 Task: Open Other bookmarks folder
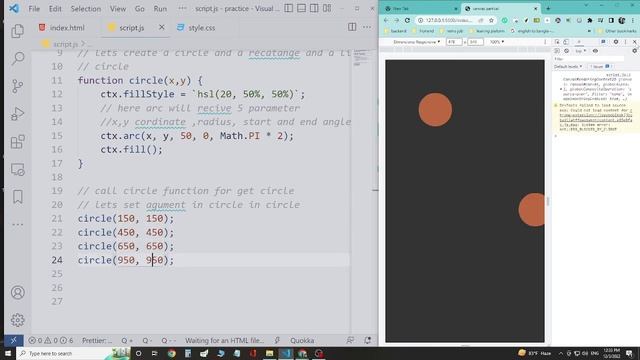coord(617,31)
